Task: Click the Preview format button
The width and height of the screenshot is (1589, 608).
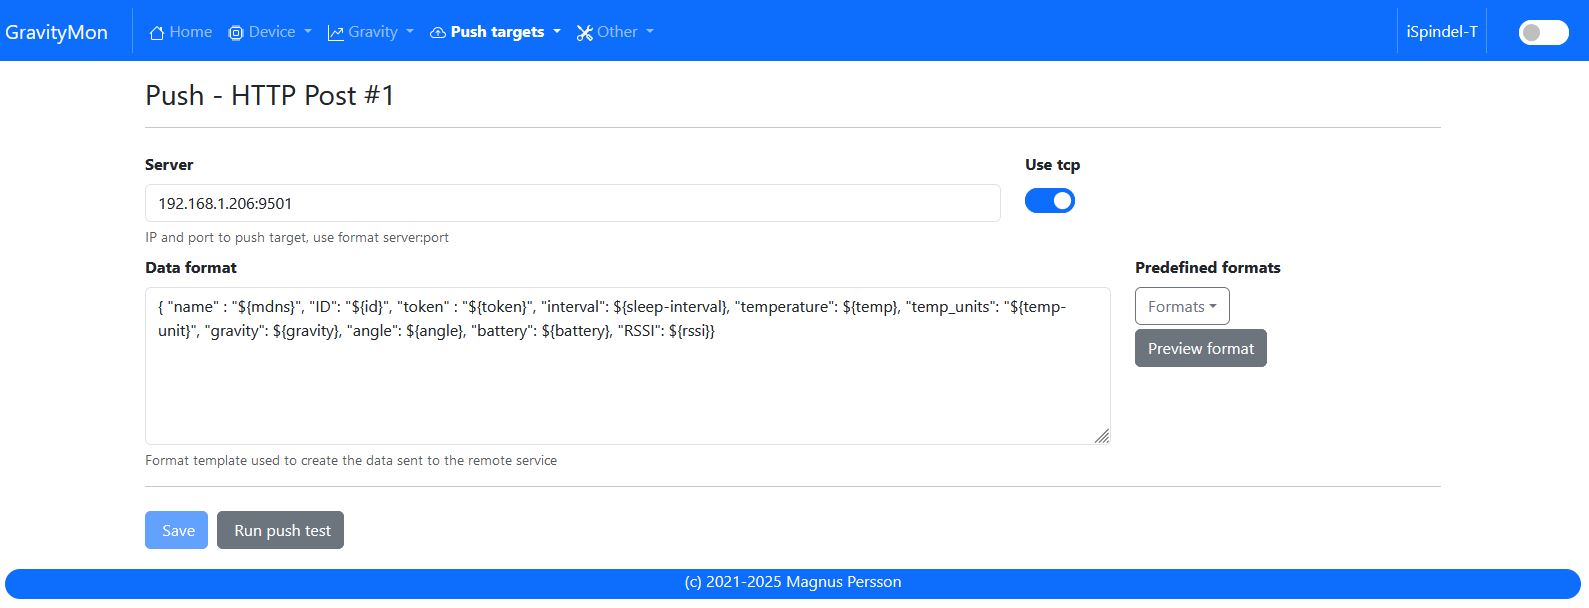Action: (x=1200, y=348)
